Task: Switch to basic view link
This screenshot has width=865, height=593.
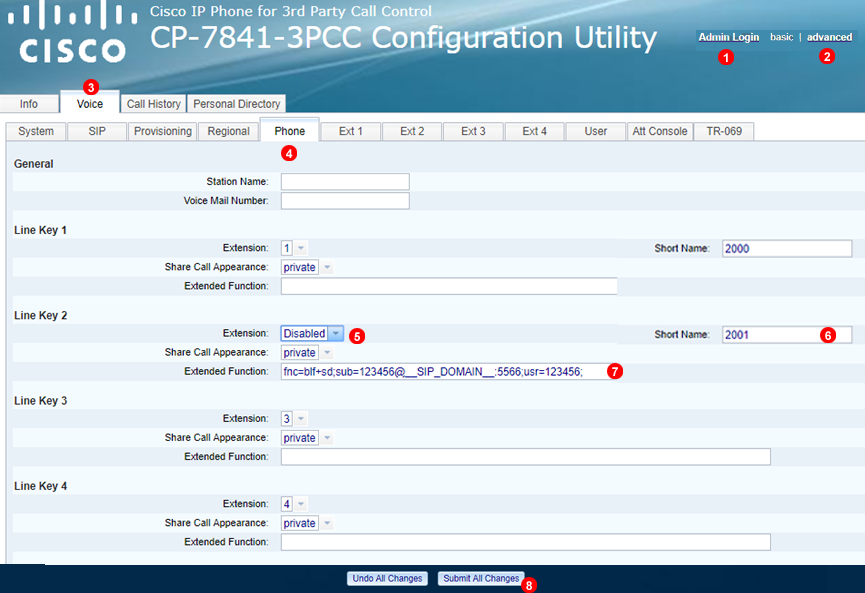Action: click(x=781, y=37)
